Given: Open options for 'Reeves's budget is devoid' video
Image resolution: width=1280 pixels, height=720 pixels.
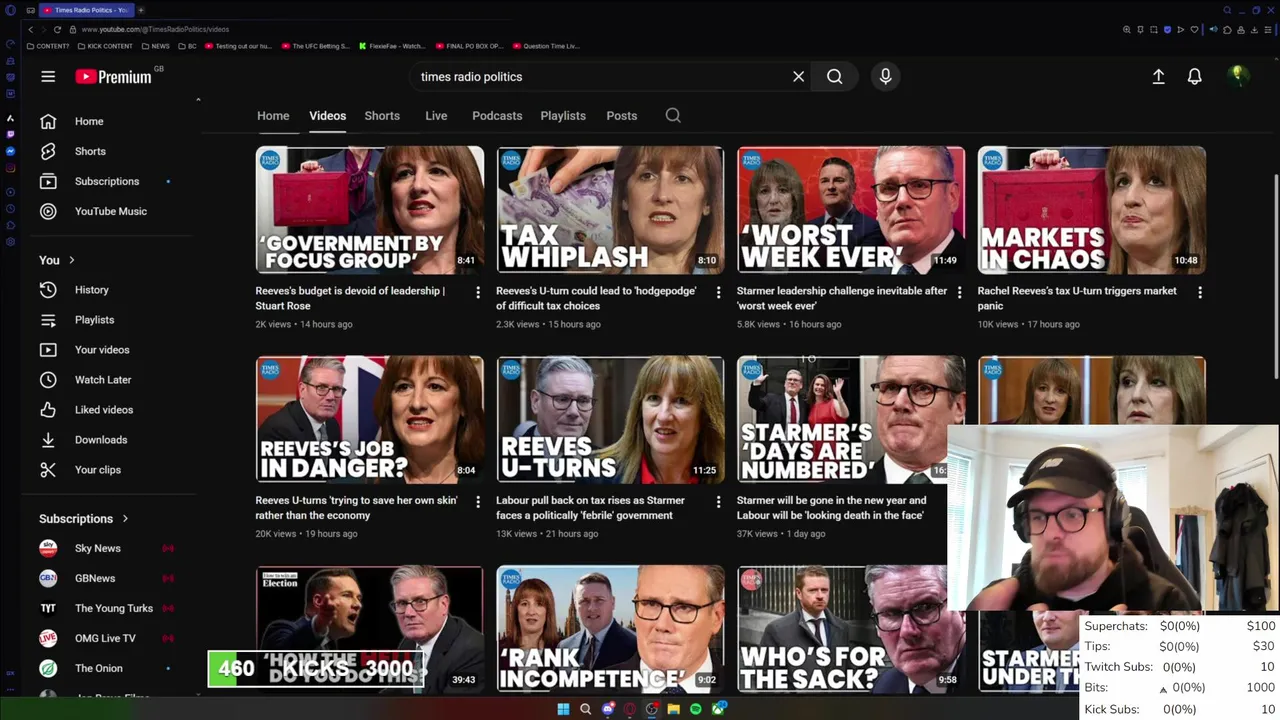Looking at the screenshot, I should point(478,292).
